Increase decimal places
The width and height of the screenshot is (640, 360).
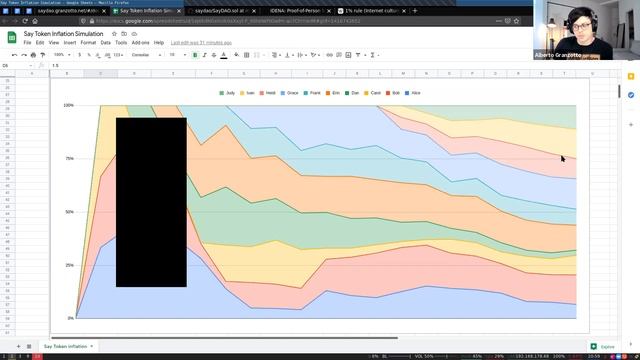point(107,55)
